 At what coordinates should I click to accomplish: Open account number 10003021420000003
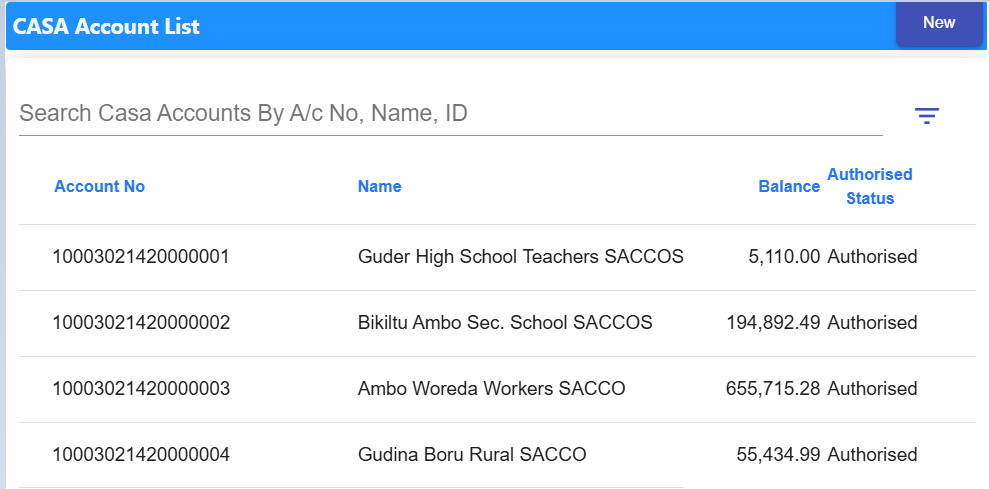(x=141, y=389)
